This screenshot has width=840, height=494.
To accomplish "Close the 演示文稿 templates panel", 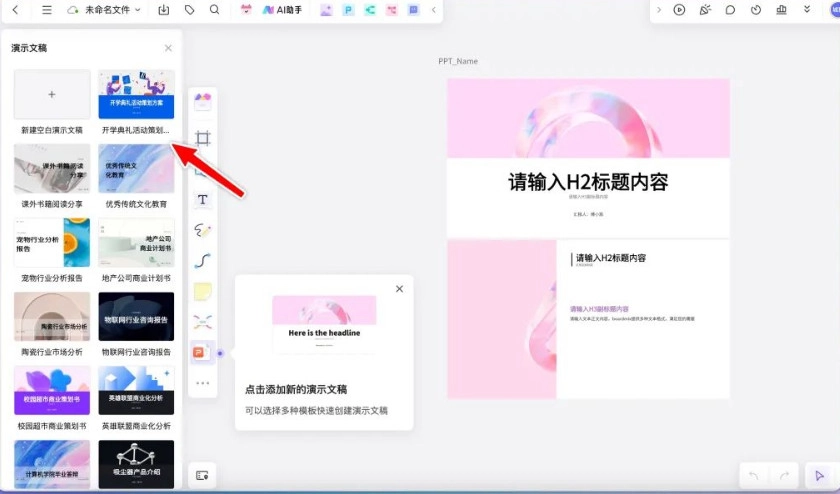I will click(x=168, y=48).
